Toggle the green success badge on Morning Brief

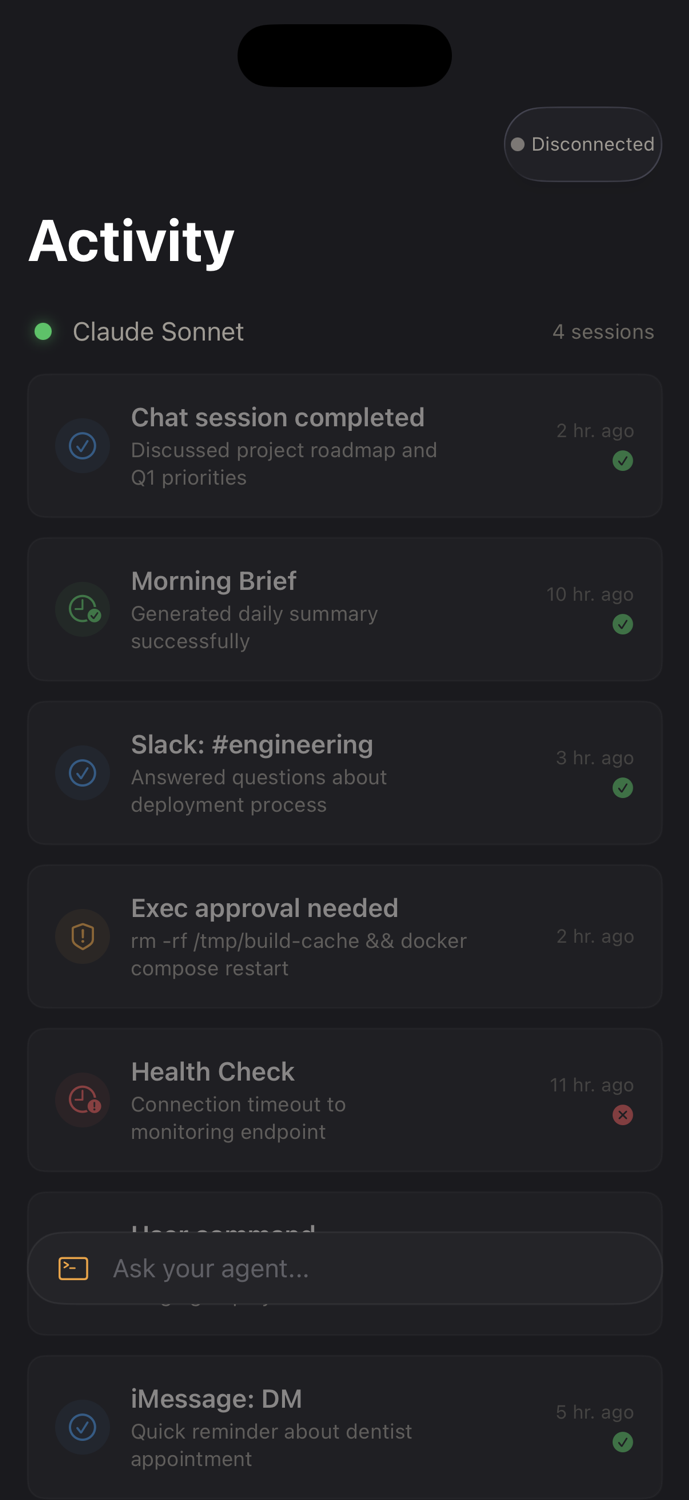623,624
